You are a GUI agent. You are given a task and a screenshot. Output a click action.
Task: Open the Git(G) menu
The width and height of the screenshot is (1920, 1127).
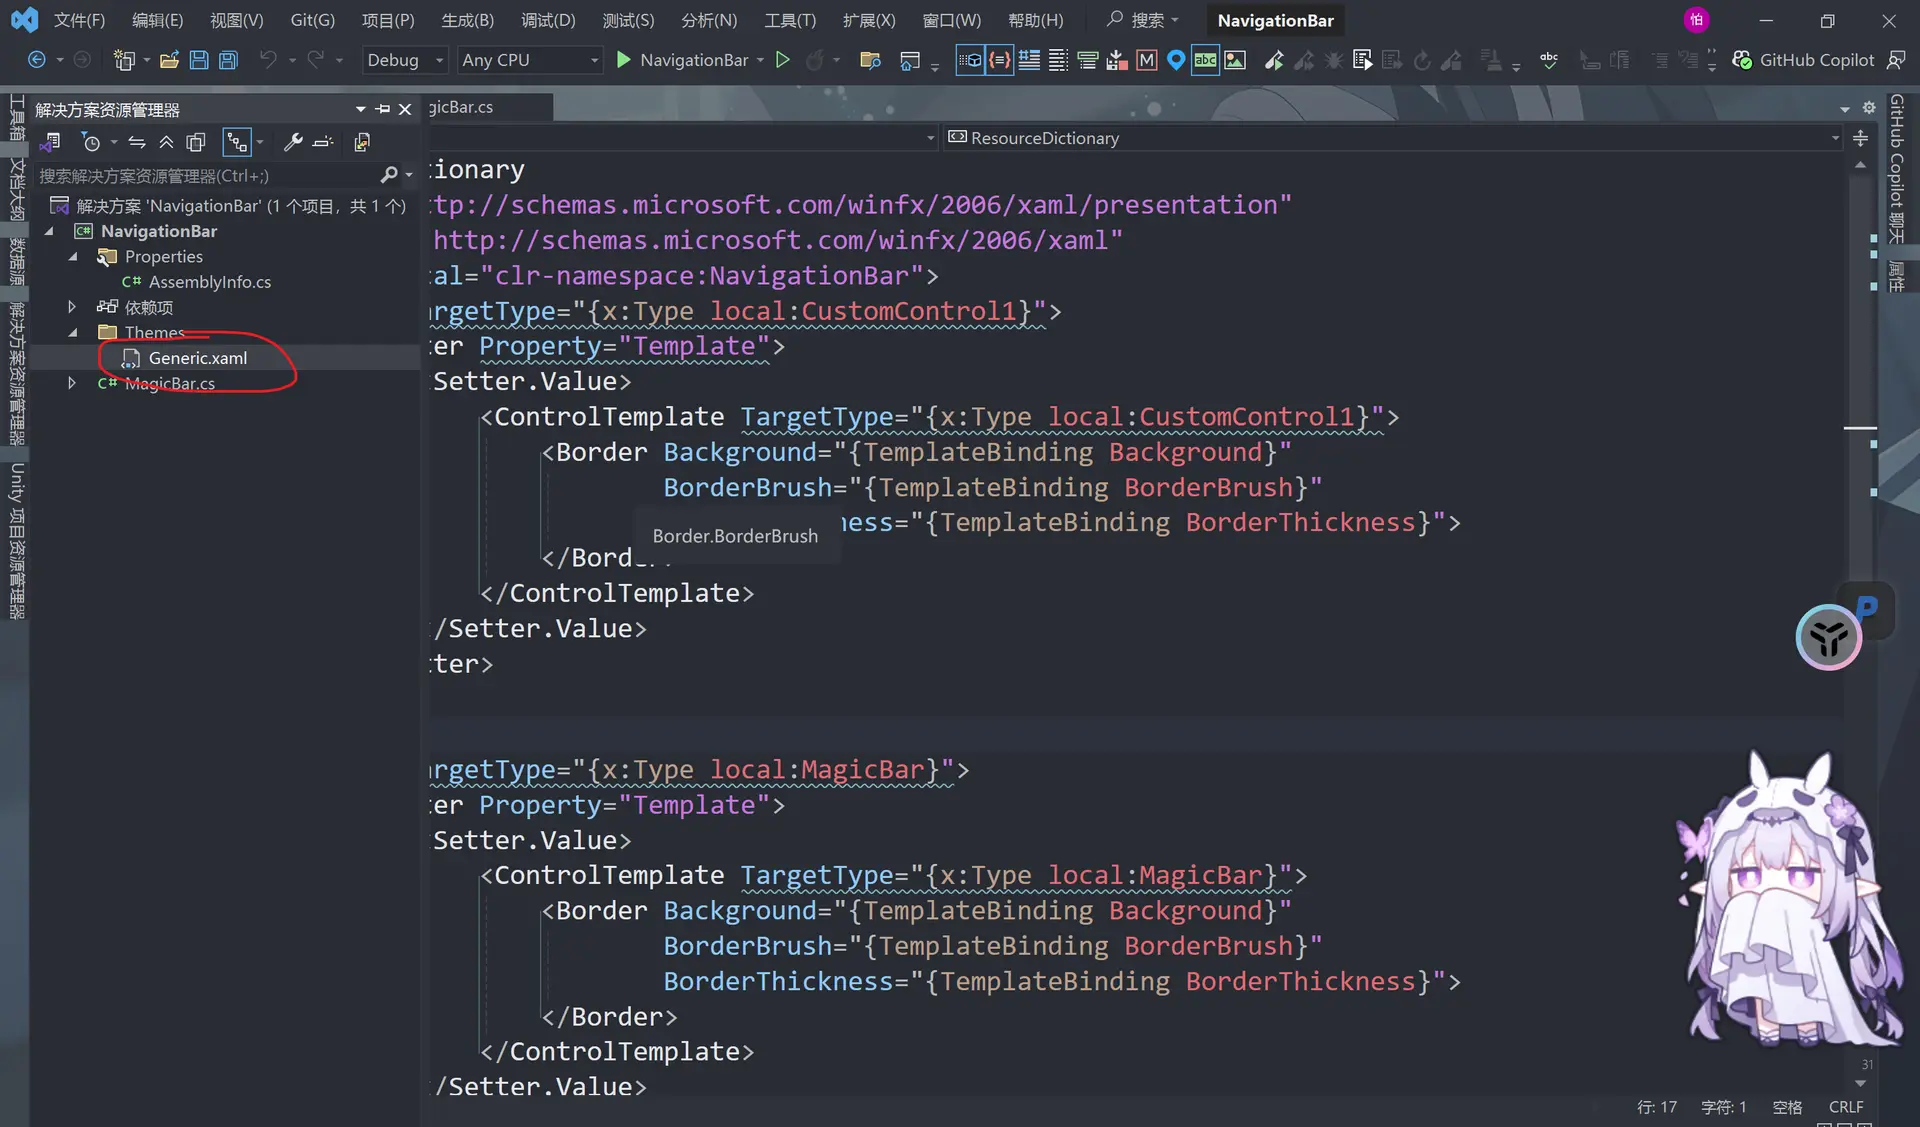[x=312, y=20]
